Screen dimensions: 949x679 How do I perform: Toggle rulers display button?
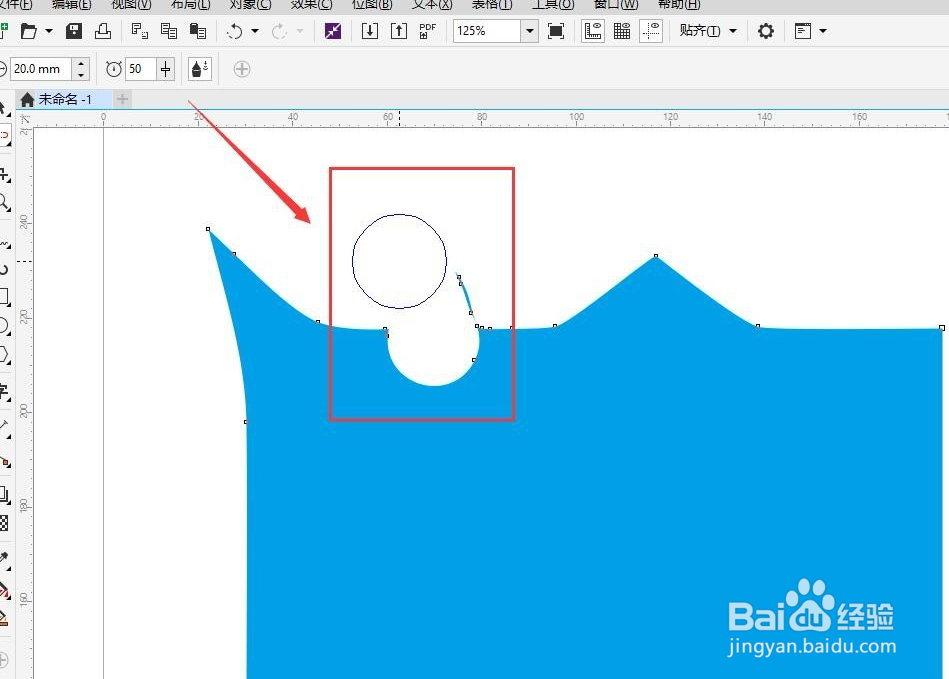pos(593,31)
